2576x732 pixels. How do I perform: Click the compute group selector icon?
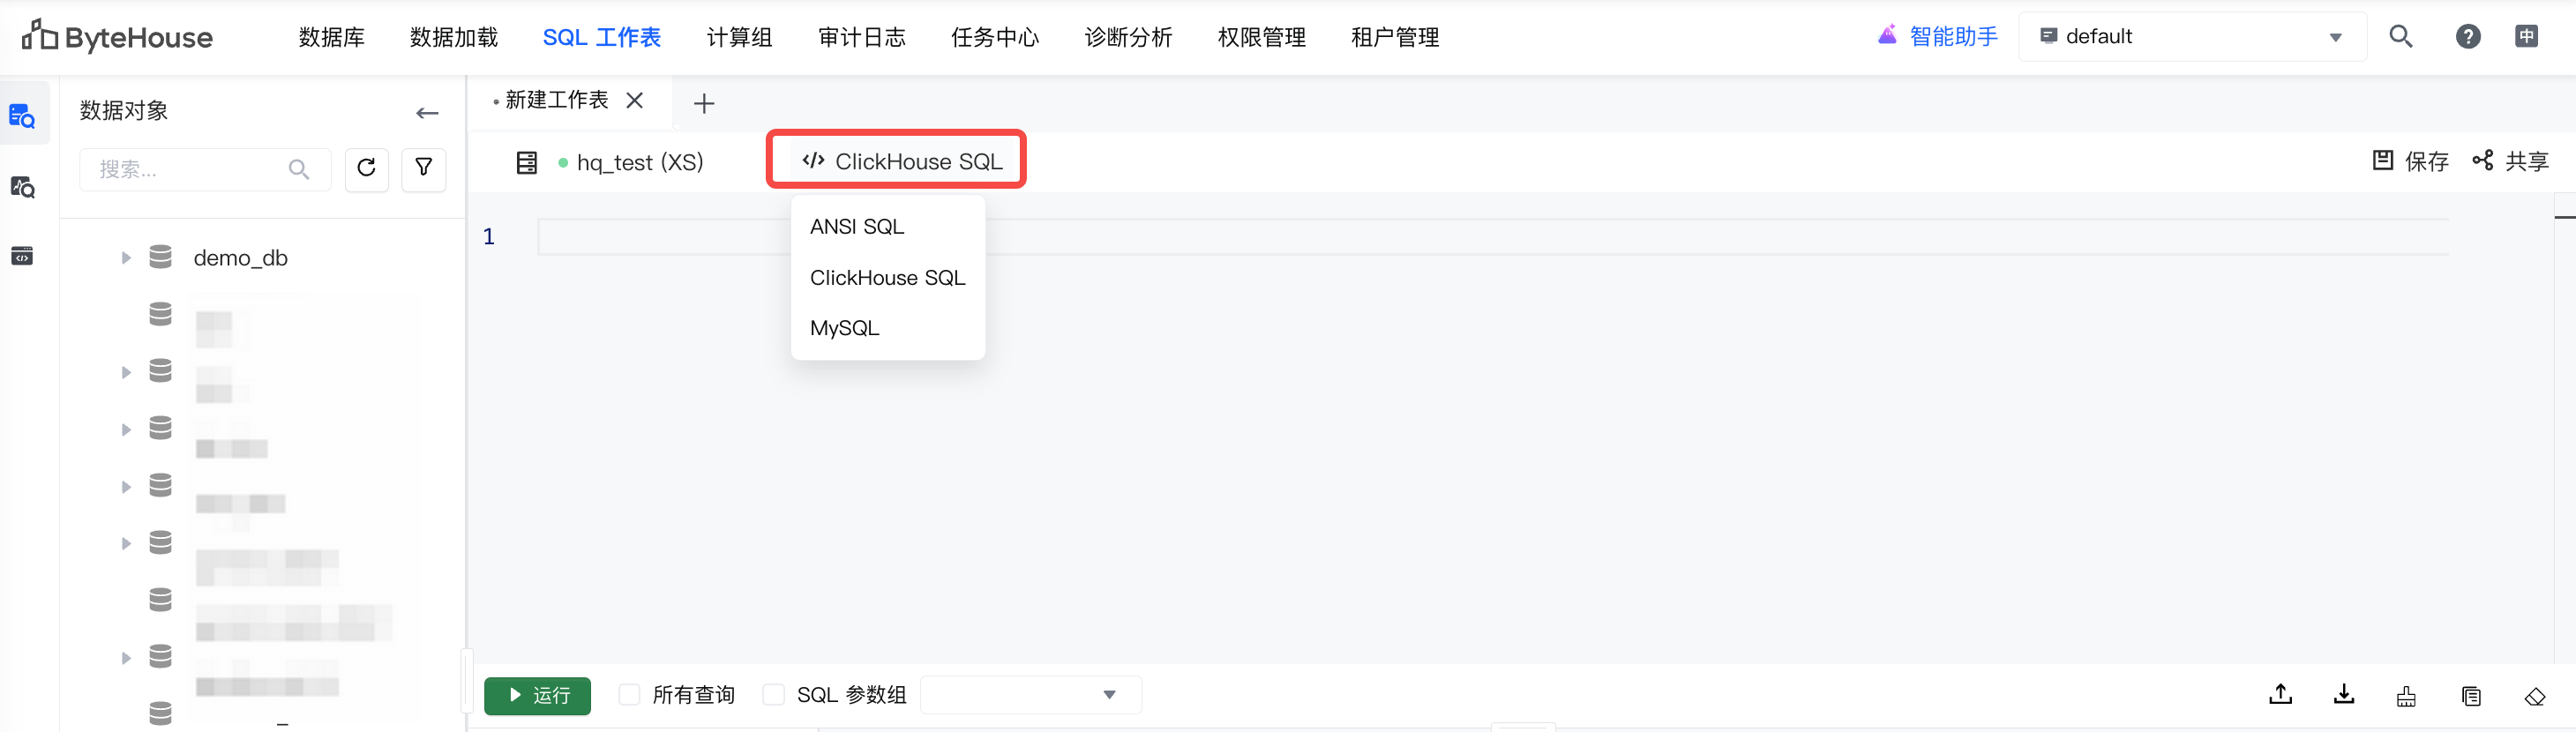click(x=527, y=162)
